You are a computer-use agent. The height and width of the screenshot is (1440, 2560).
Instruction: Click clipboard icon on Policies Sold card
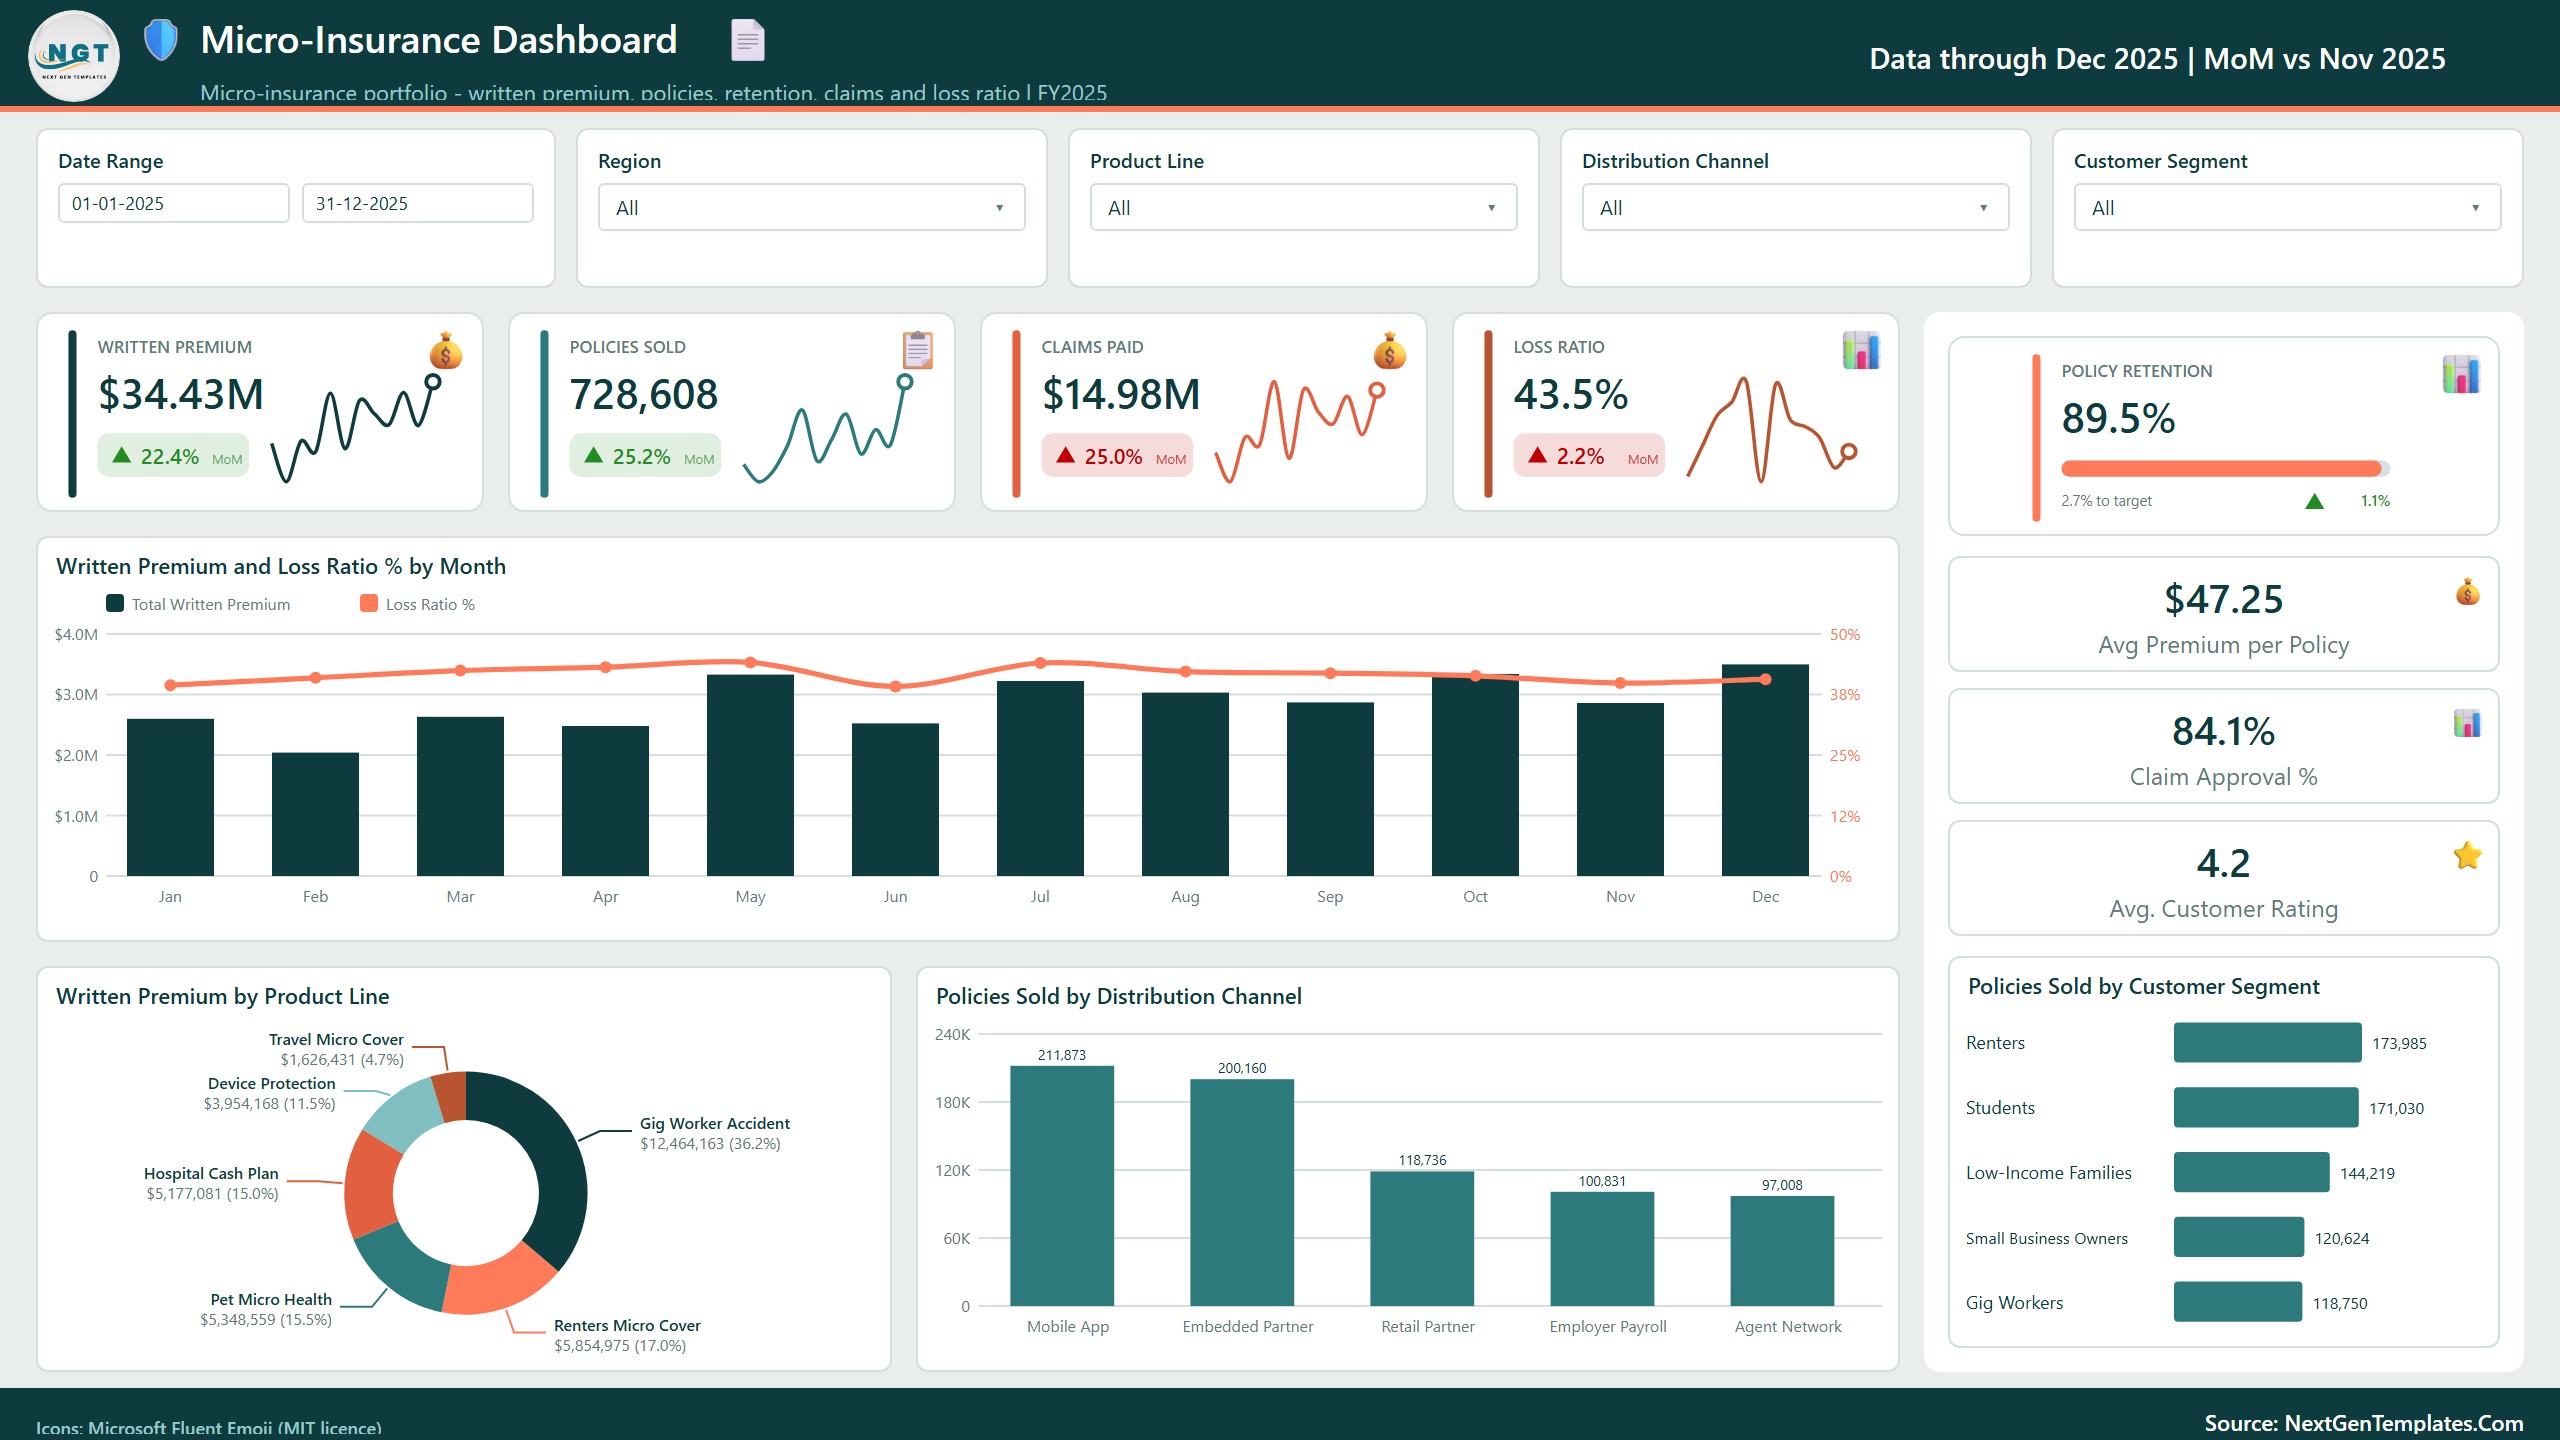coord(918,351)
